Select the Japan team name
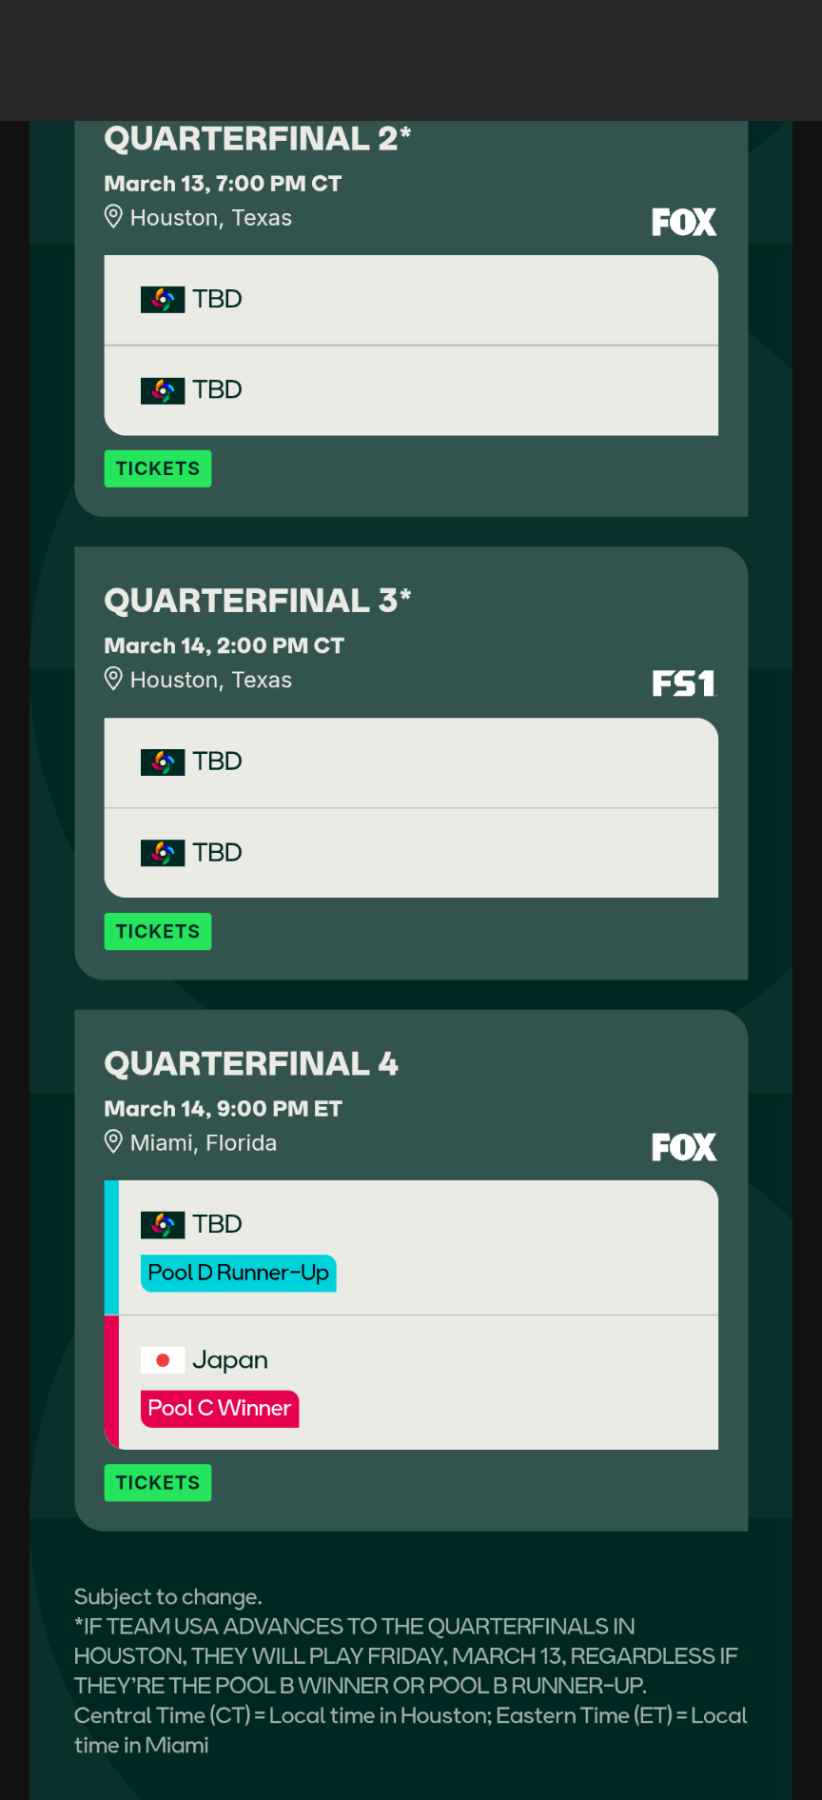The image size is (822, 1800). (230, 1360)
